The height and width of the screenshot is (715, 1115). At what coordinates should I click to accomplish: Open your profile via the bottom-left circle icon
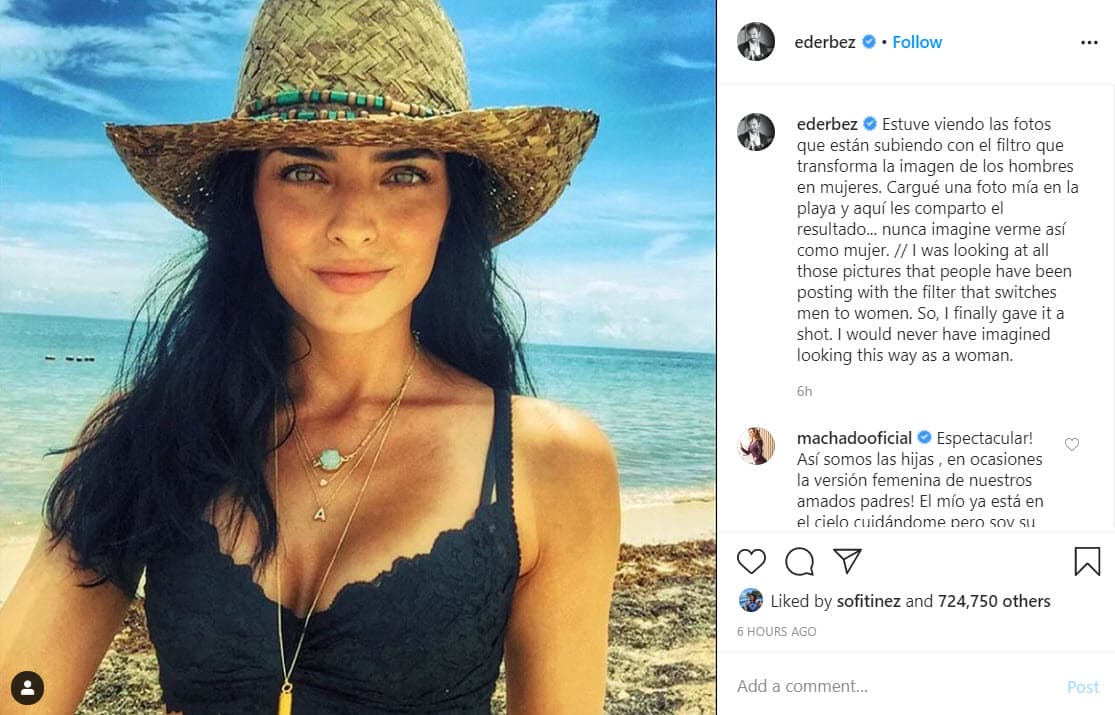pos(27,688)
